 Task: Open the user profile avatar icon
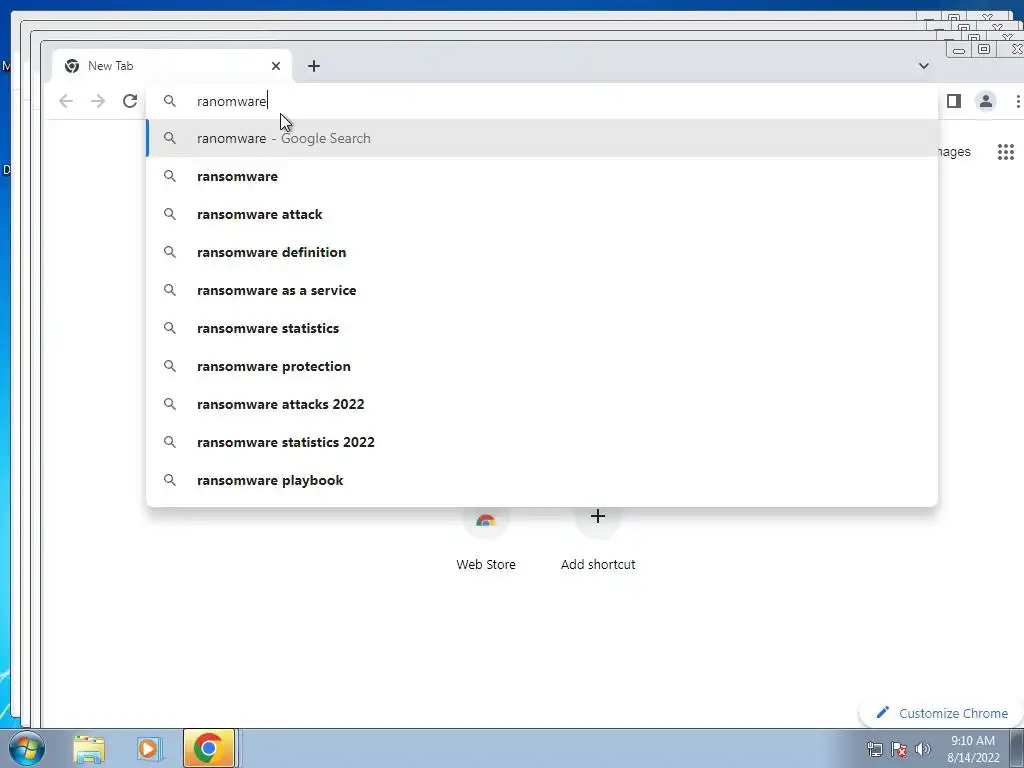coord(986,101)
